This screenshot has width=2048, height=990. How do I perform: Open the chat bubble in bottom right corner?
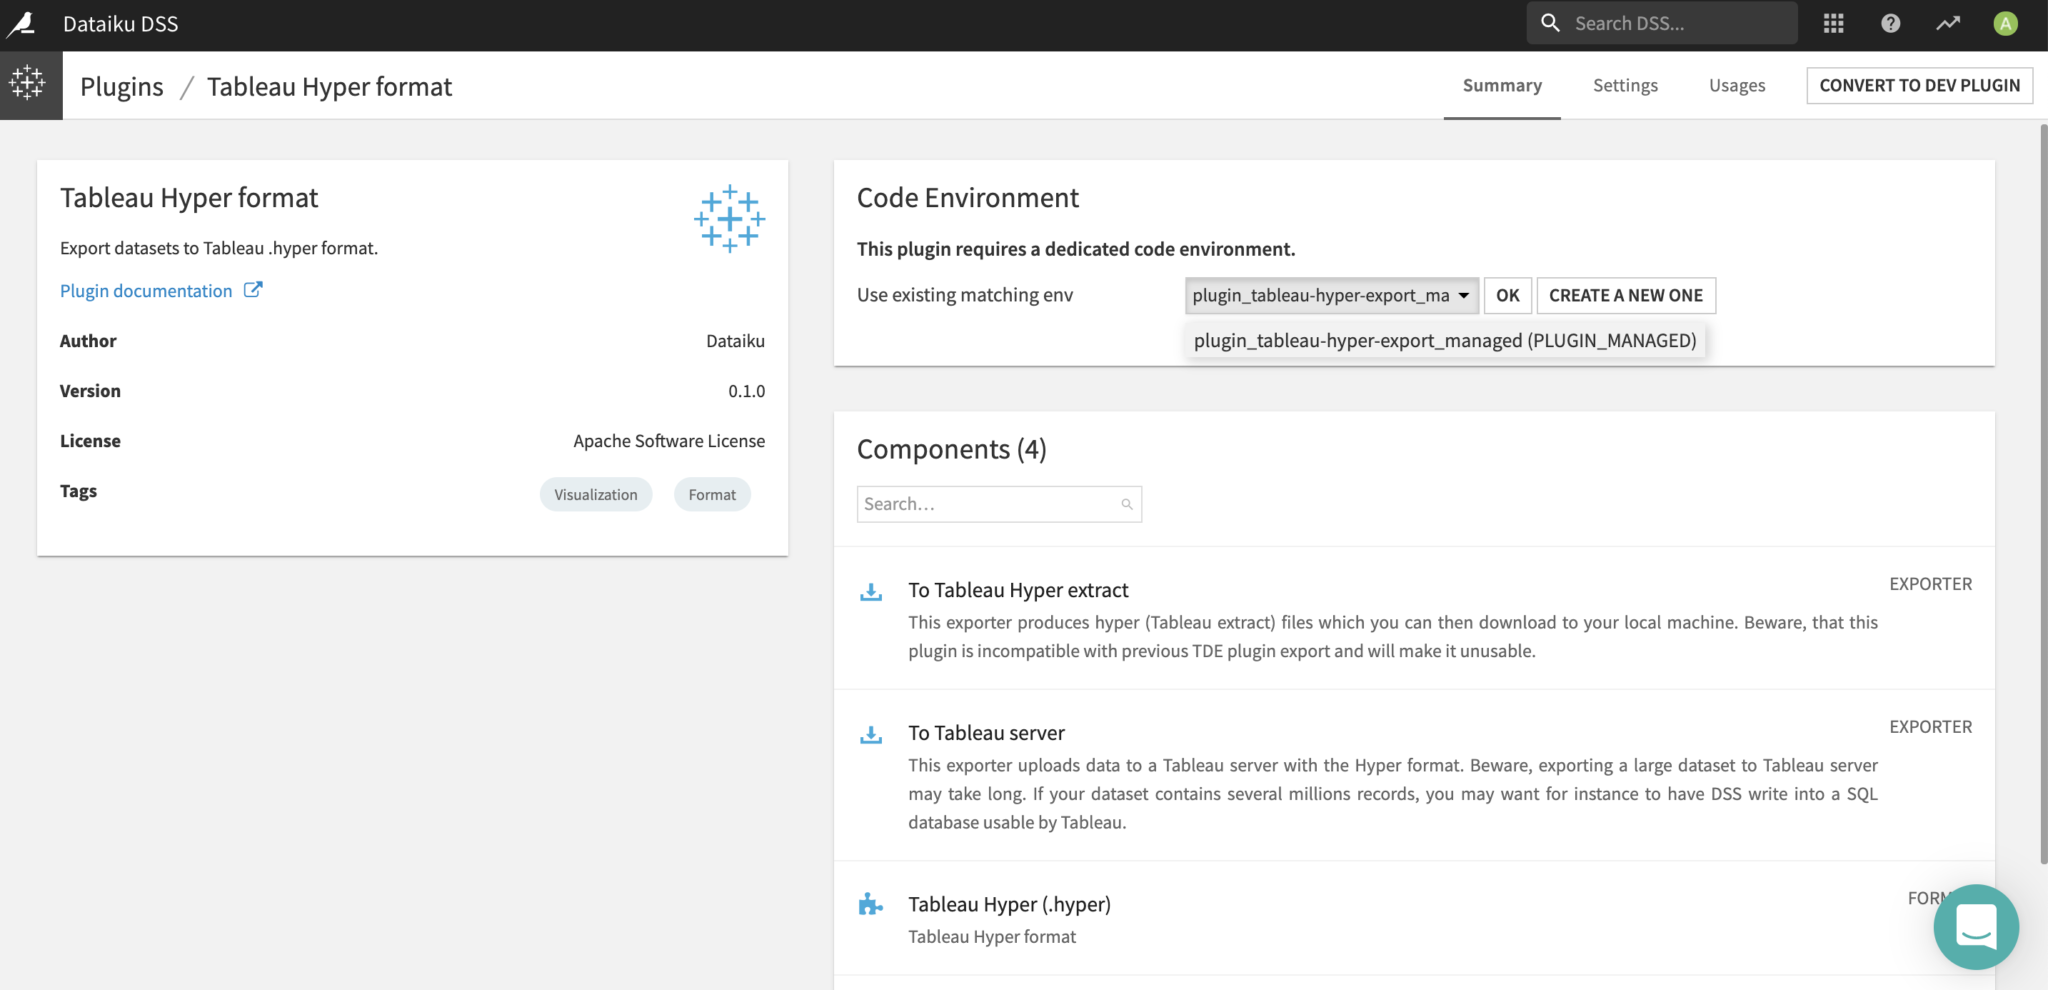point(1975,927)
